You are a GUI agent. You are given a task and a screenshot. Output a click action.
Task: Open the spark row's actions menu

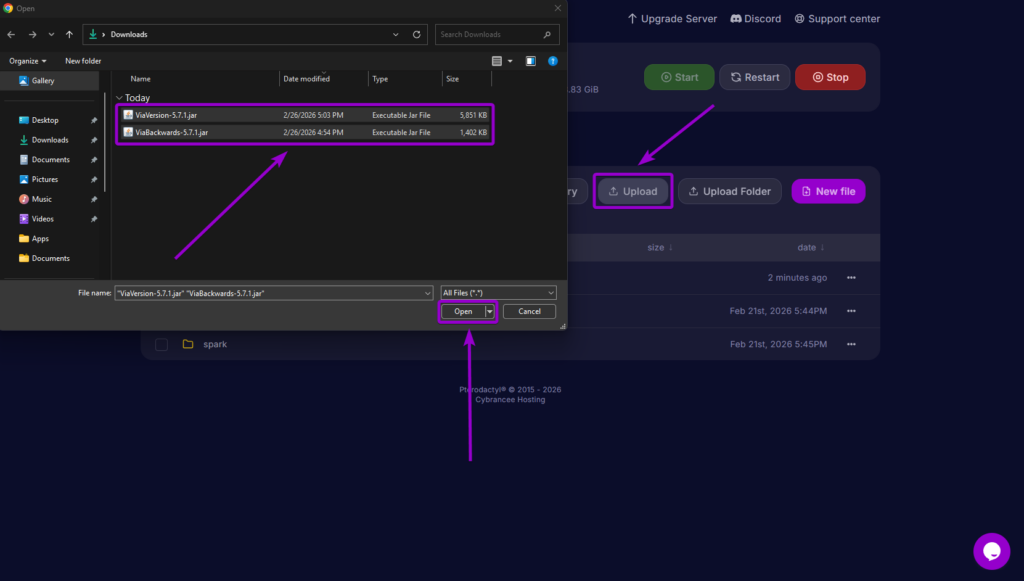pyautogui.click(x=850, y=344)
